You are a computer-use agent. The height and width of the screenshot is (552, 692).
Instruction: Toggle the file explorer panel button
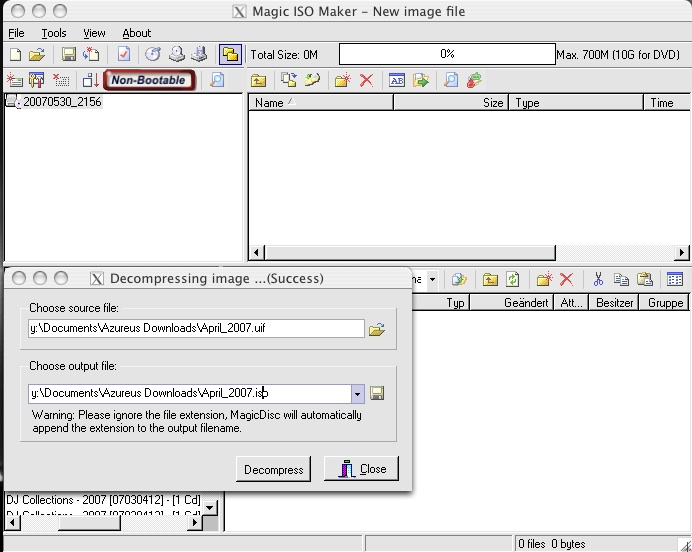click(x=230, y=54)
